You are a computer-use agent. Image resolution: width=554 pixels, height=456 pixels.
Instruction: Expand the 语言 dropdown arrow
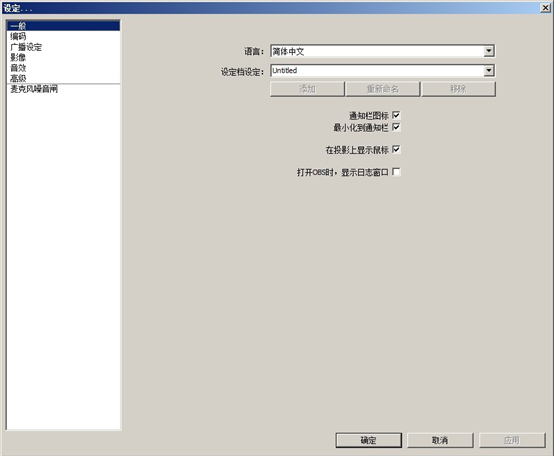489,51
